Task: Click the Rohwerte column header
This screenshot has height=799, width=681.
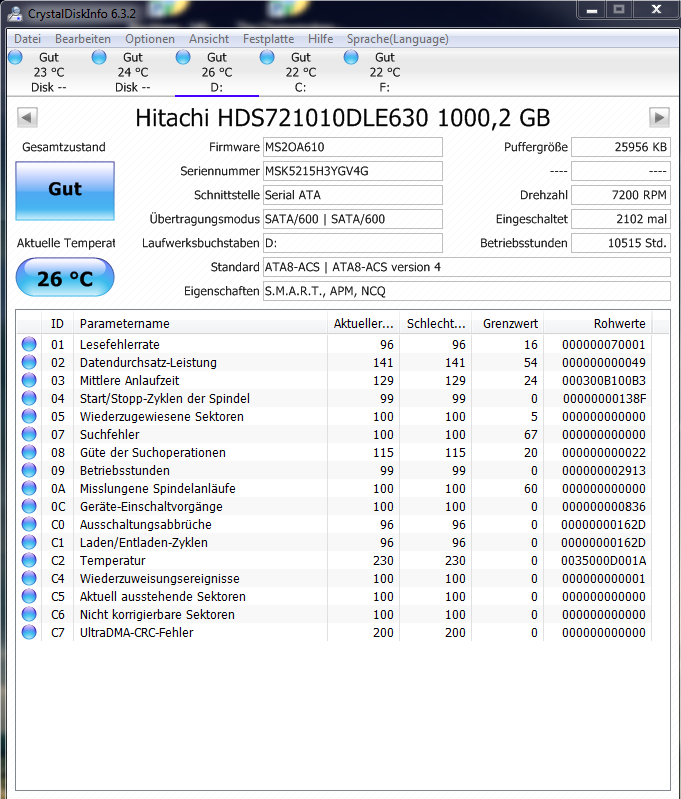Action: coord(598,324)
